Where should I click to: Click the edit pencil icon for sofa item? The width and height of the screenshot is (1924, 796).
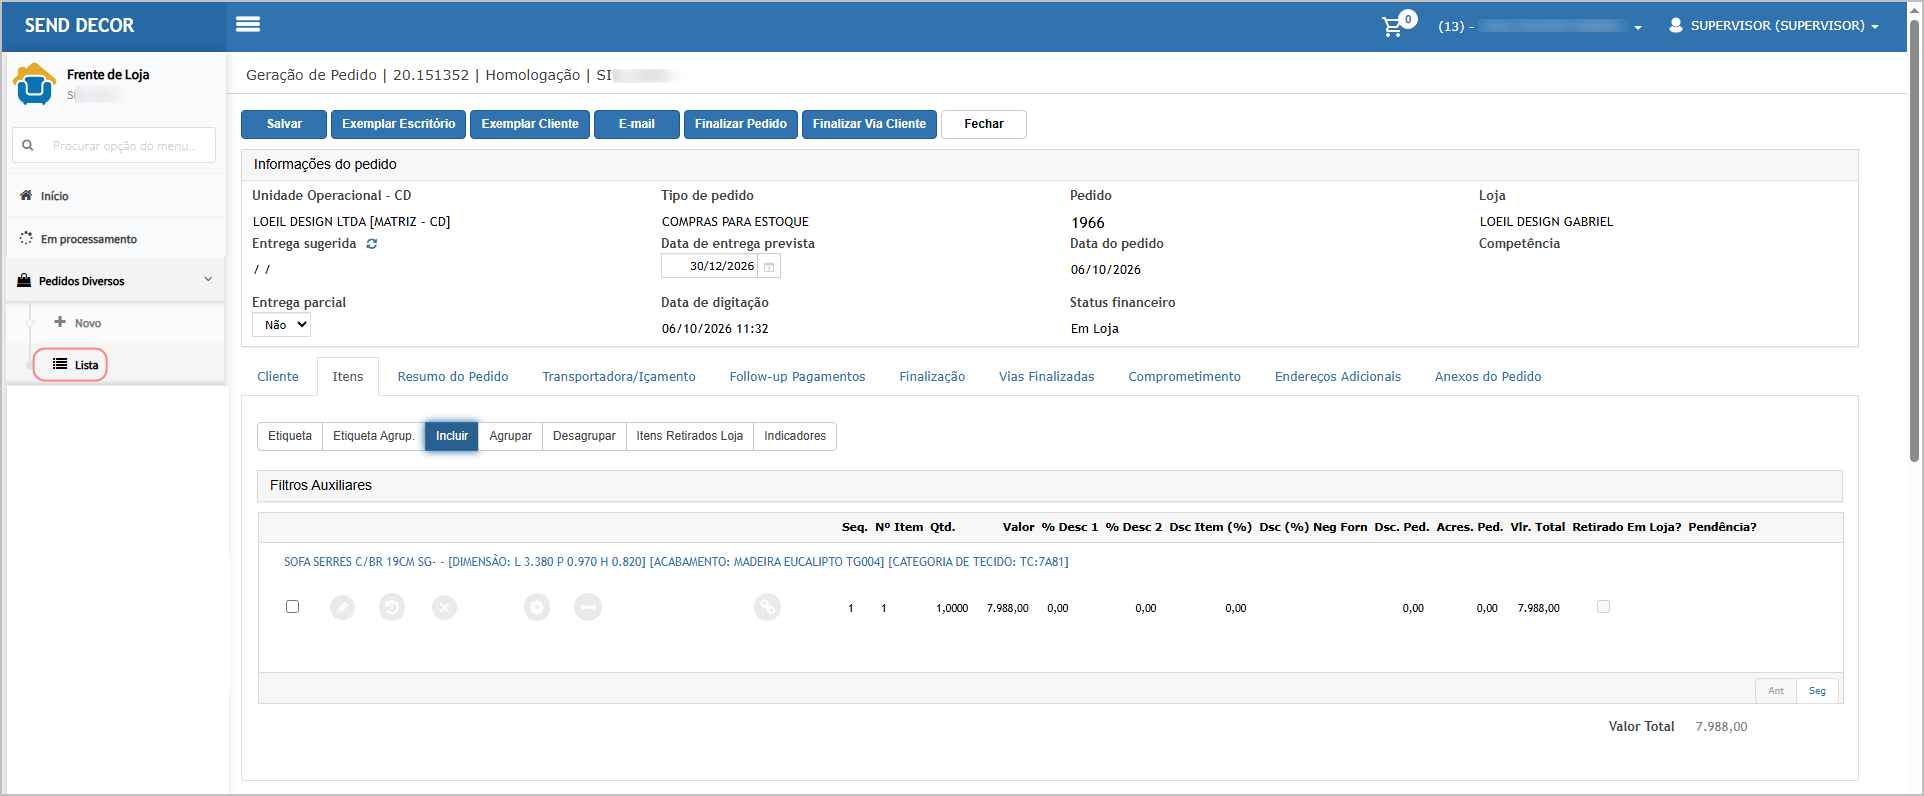click(x=343, y=607)
